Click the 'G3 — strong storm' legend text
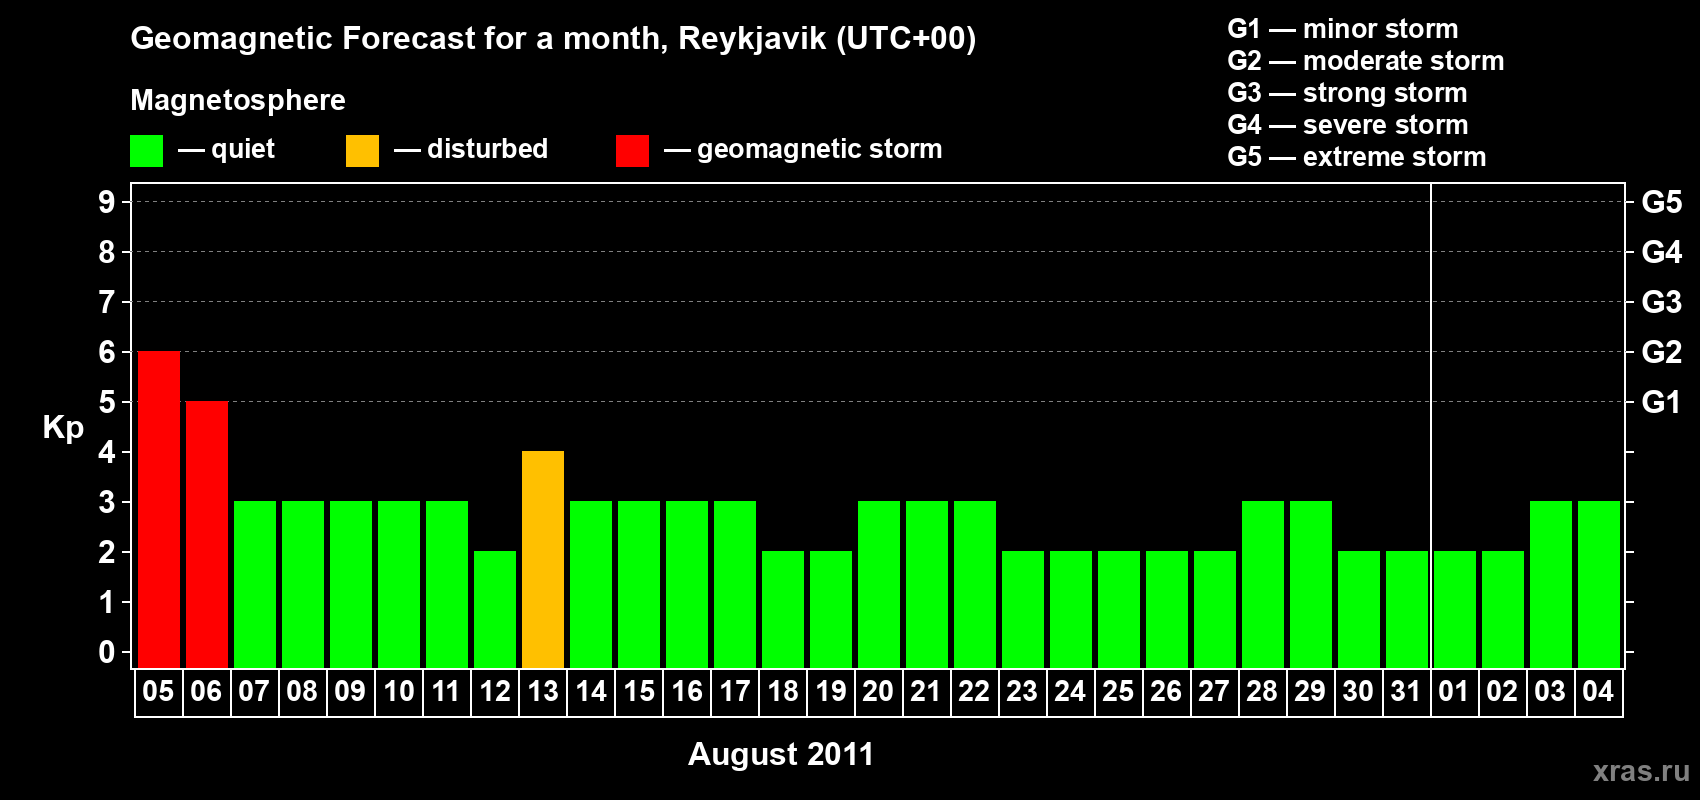The height and width of the screenshot is (800, 1700). [x=1348, y=93]
